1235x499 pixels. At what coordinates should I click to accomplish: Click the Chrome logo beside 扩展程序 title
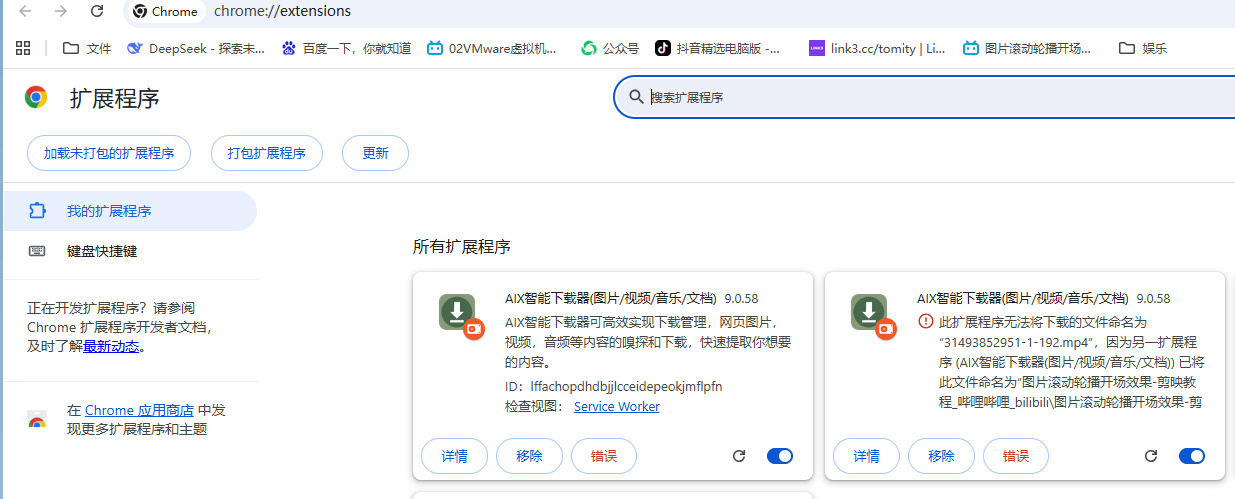tap(36, 97)
